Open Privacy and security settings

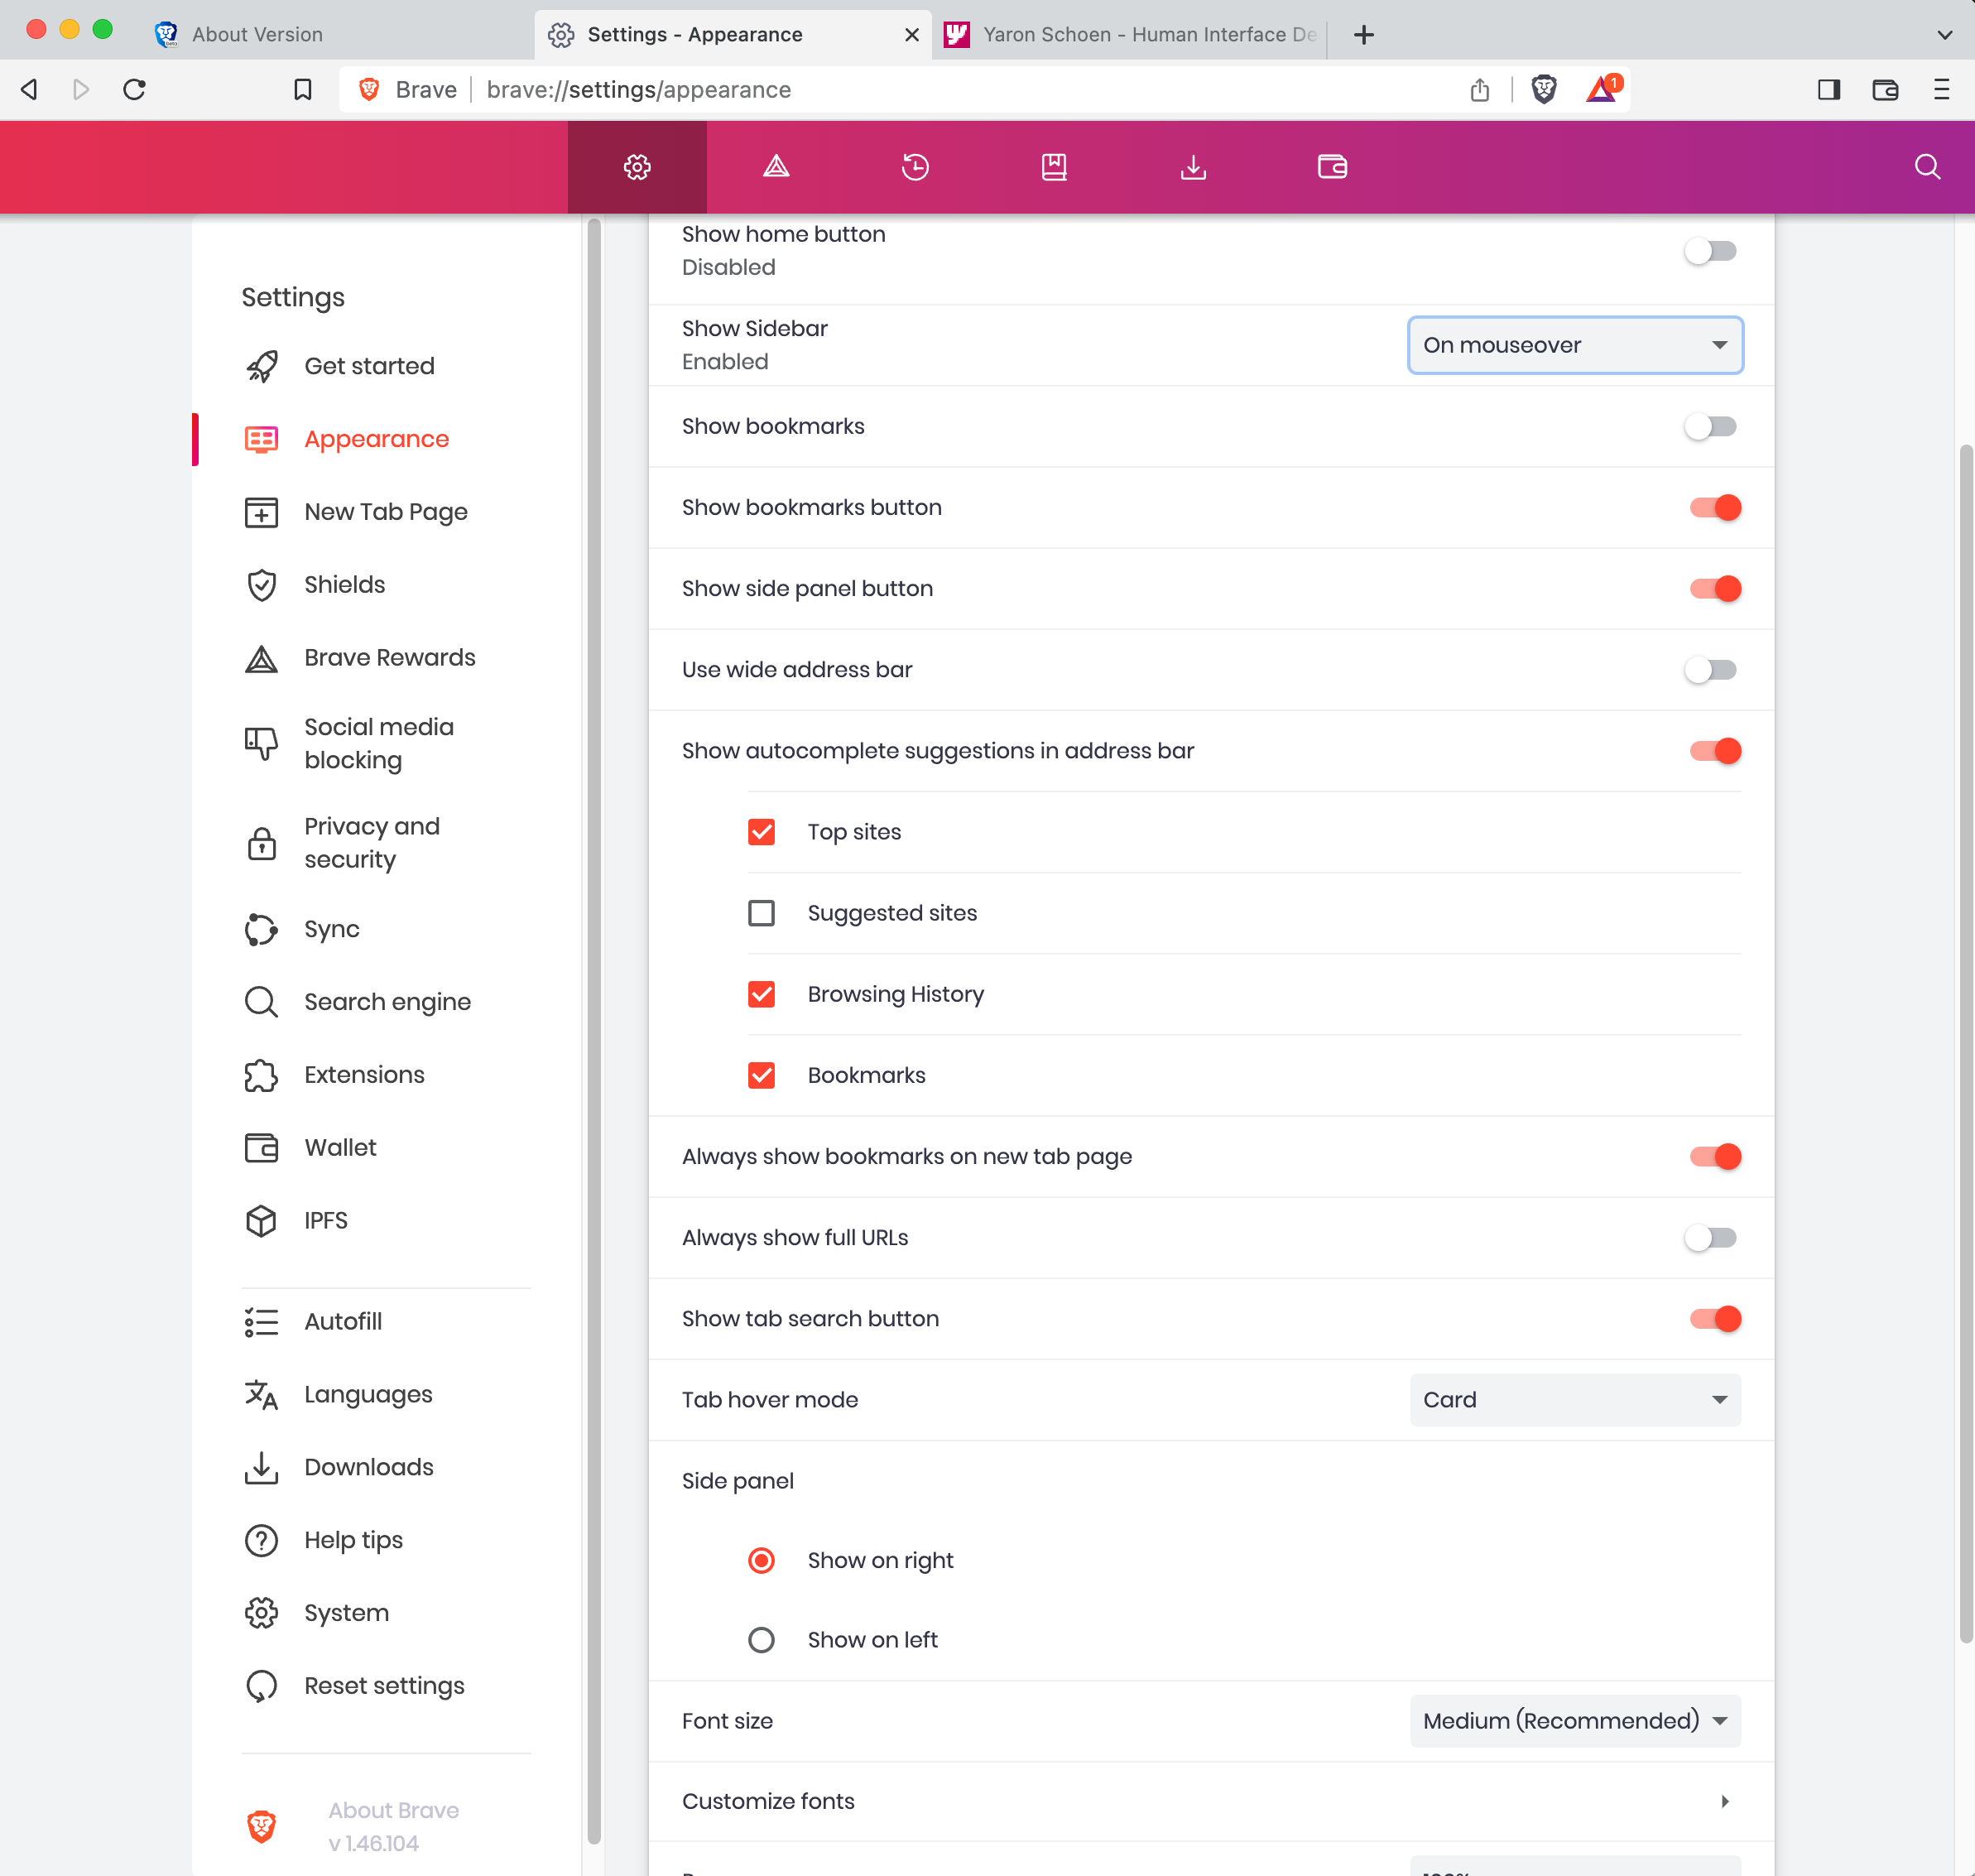(372, 842)
